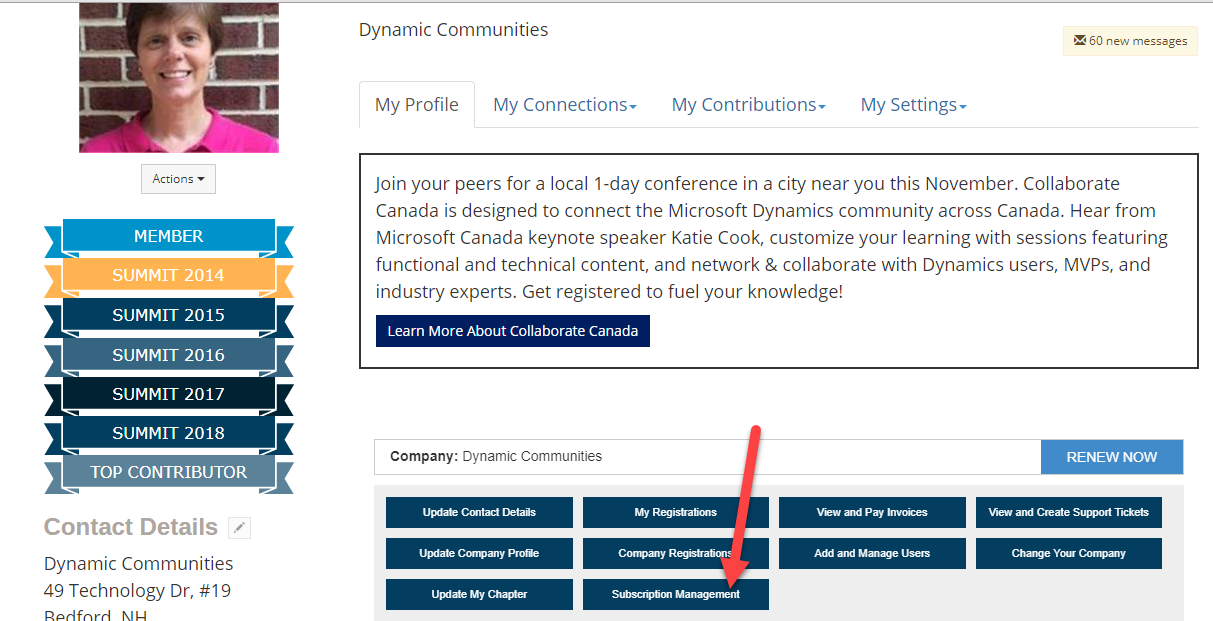This screenshot has height=621, width=1213.
Task: Click the 49 Technology Dr, #19 address line
Action: coord(137,590)
